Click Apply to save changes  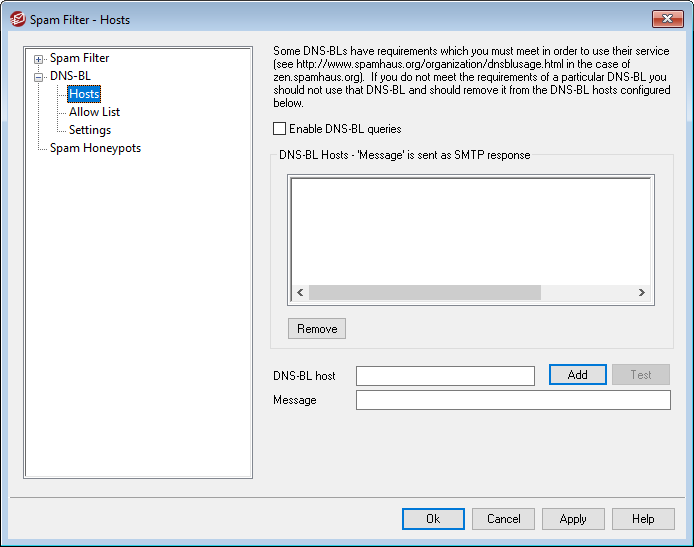click(573, 519)
